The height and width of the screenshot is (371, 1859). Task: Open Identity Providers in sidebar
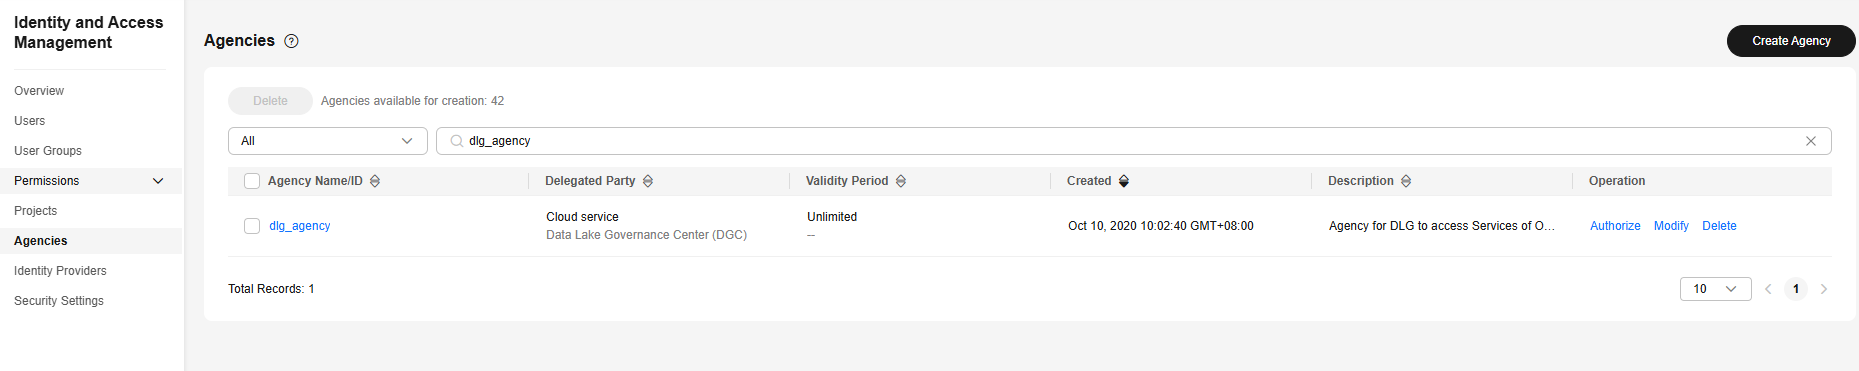(x=60, y=271)
